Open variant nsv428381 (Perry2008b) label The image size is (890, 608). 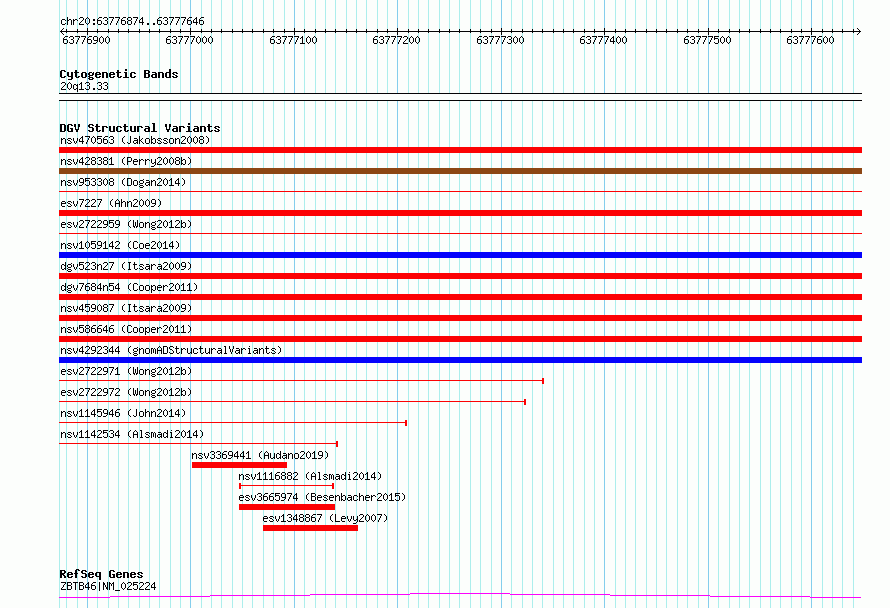pyautogui.click(x=126, y=161)
